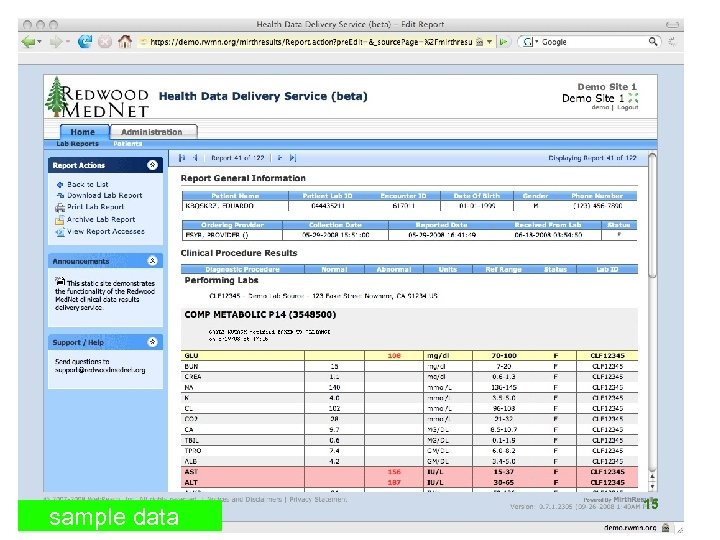Go to previous report icon

point(195,158)
